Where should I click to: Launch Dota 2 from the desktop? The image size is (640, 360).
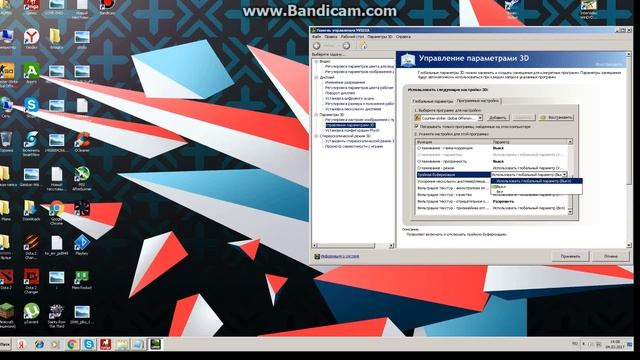pos(6,279)
